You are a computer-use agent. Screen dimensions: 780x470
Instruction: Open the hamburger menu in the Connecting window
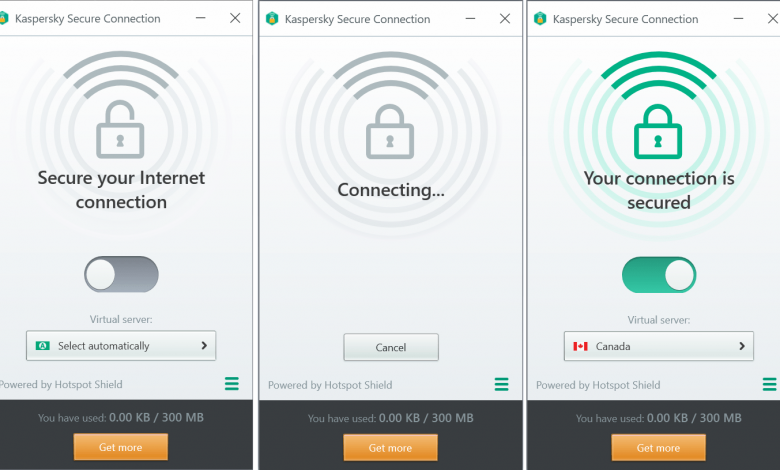click(501, 384)
